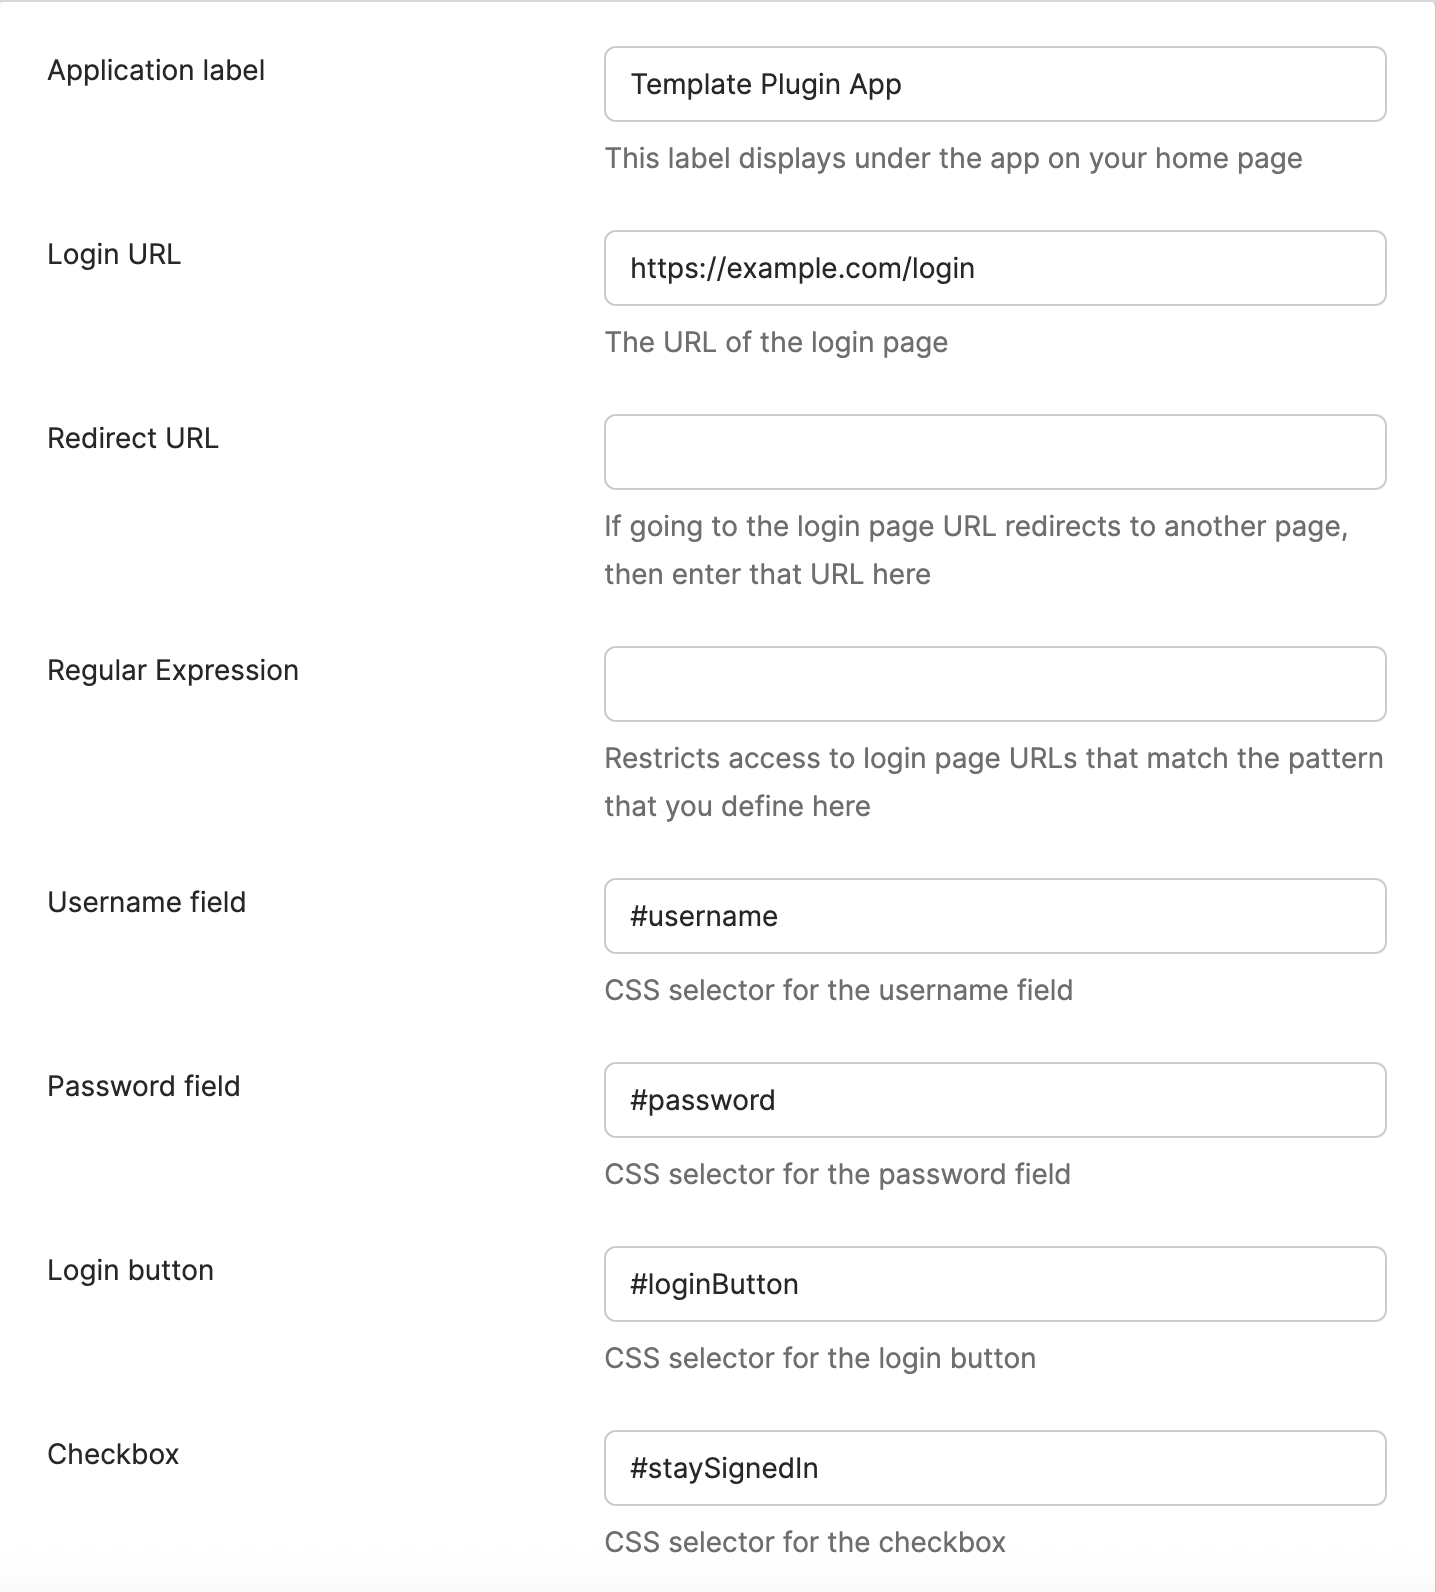Screen dimensions: 1436x1592
Task: Select the '#username' selector text
Action: 704,916
